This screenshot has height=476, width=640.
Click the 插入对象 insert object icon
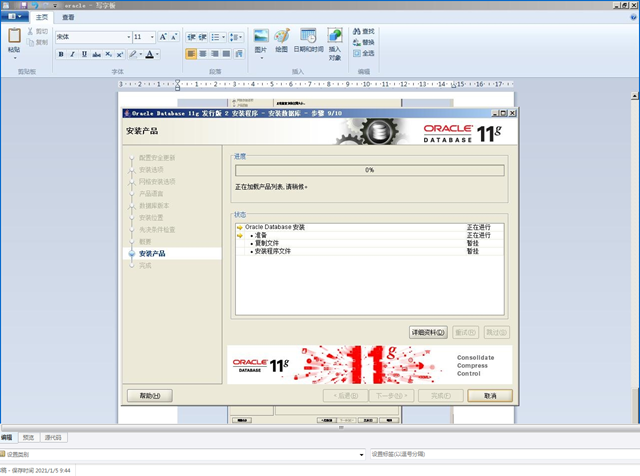pyautogui.click(x=335, y=36)
